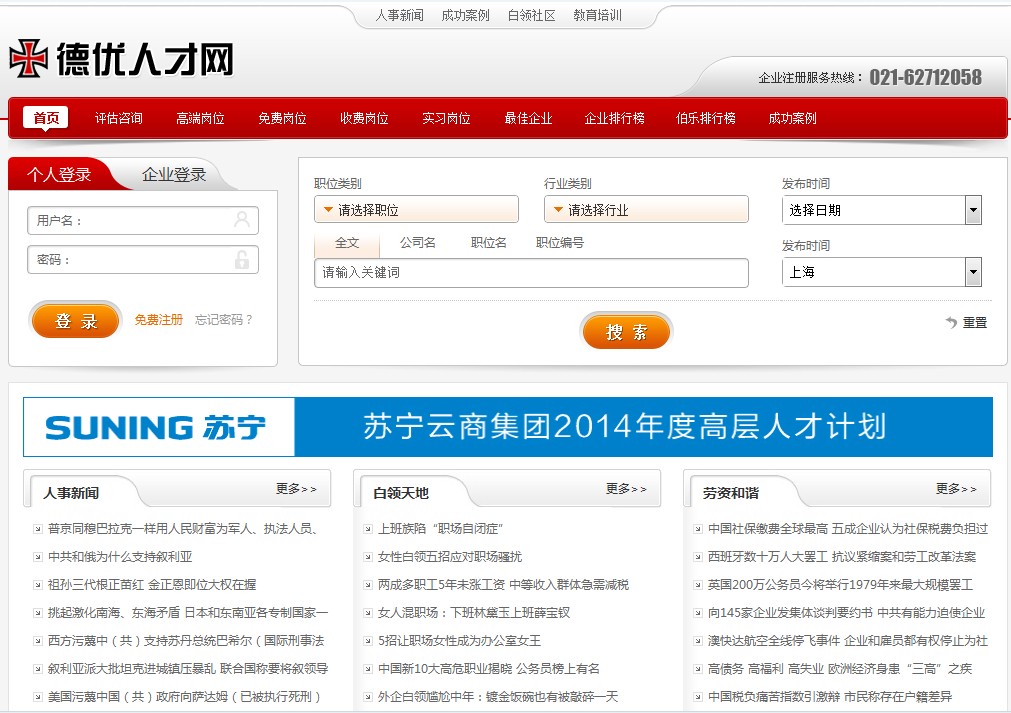Open article 中国社保缴费全球最高
The width and height of the screenshot is (1011, 713).
(848, 529)
